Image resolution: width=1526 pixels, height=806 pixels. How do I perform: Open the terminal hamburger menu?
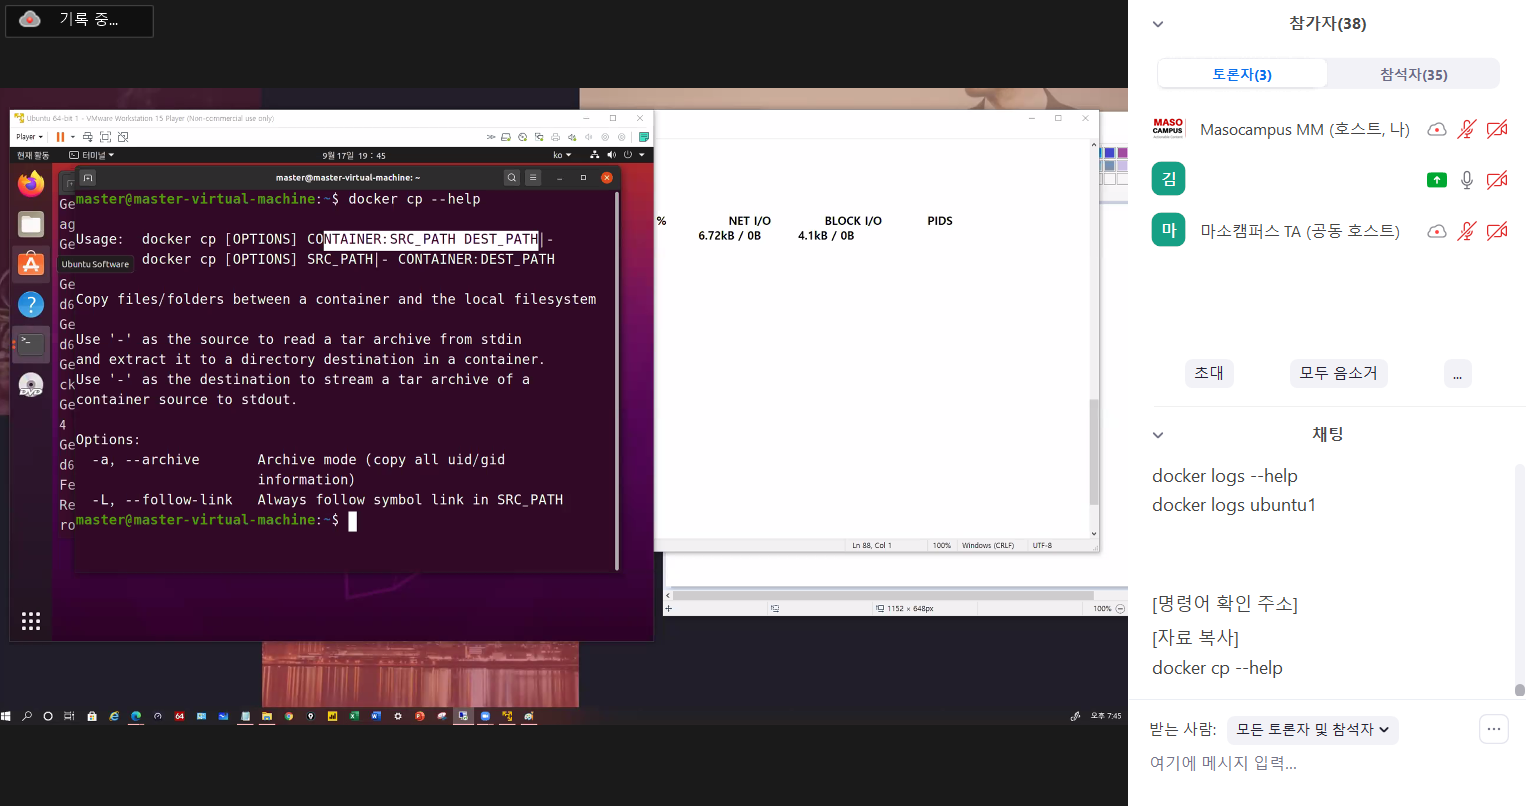533,178
